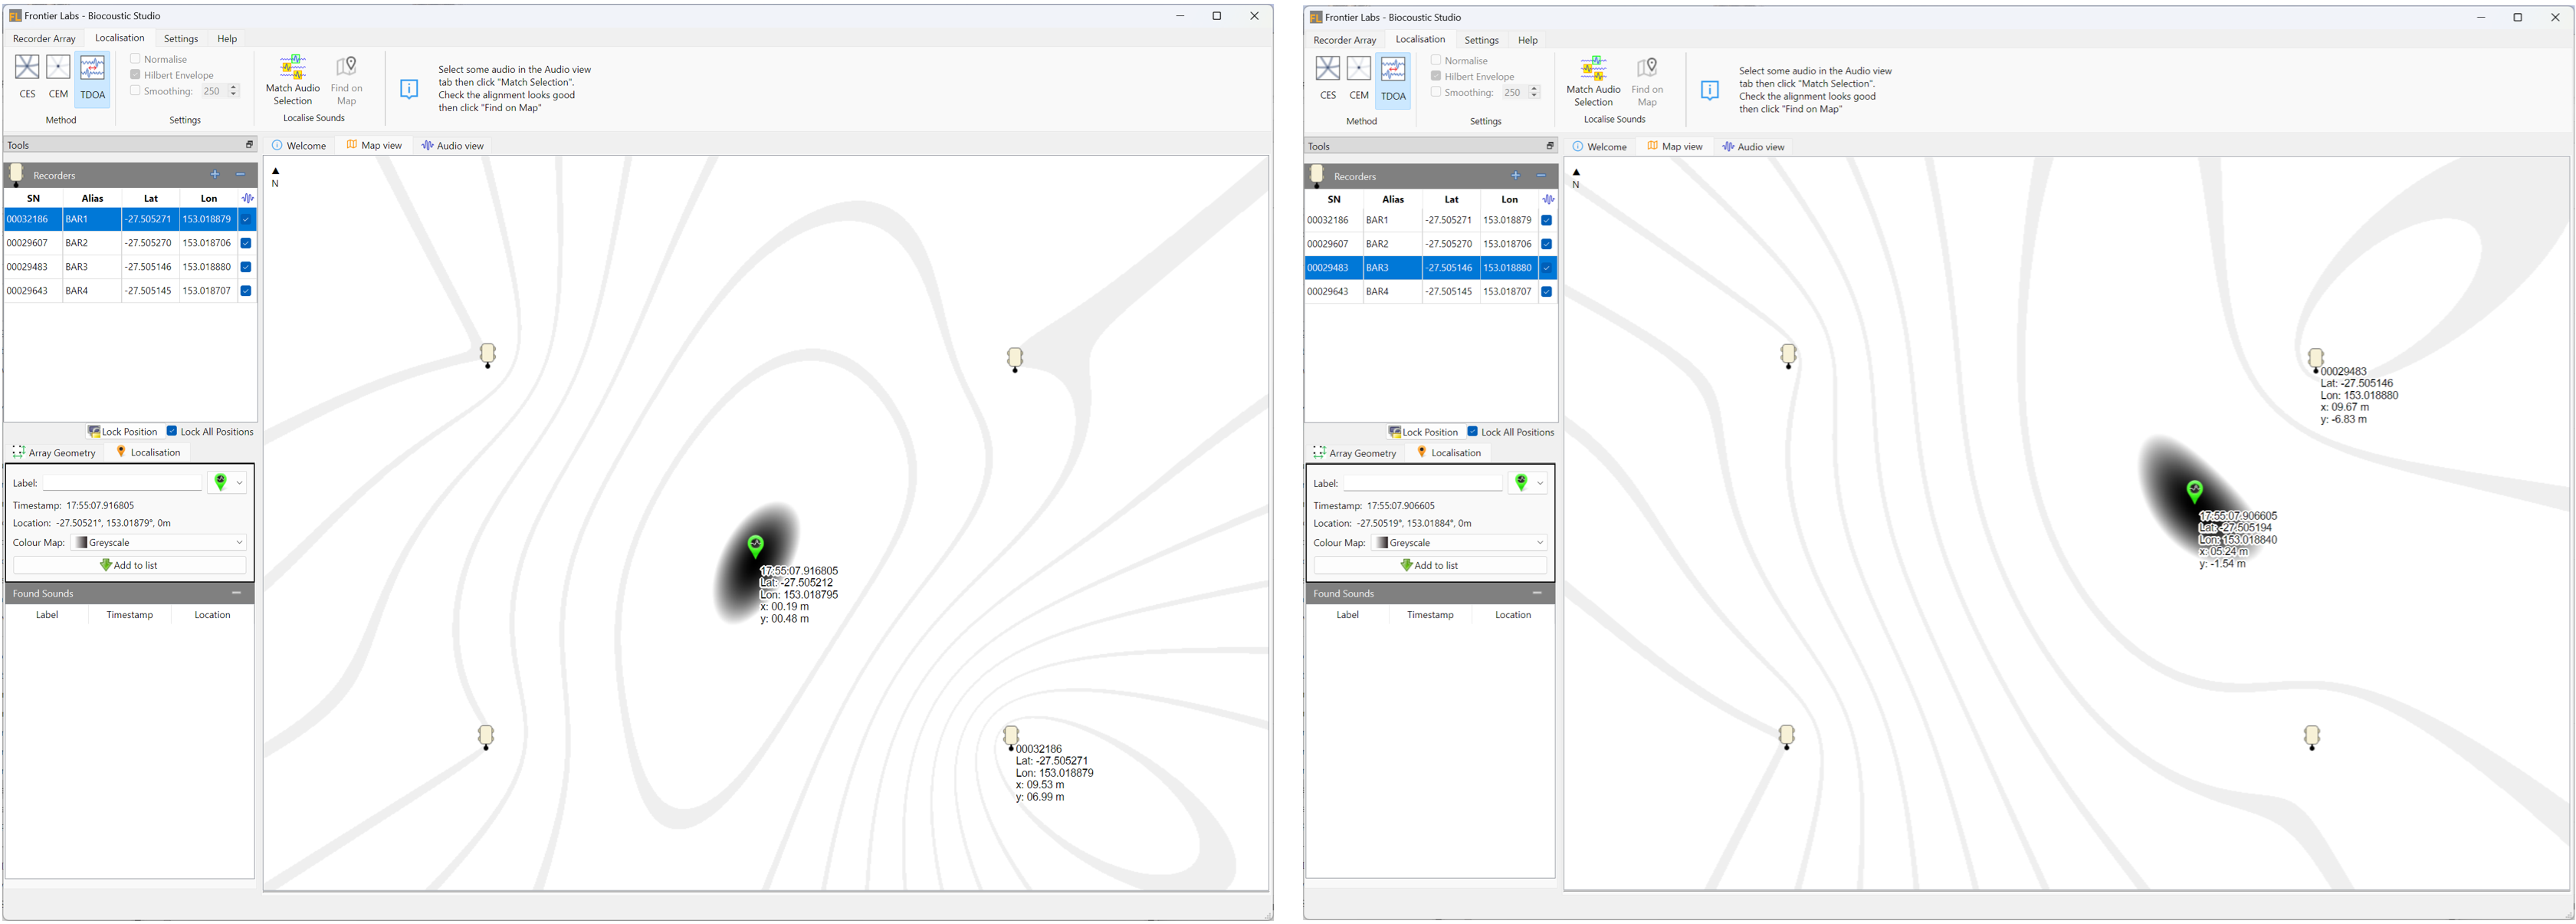This screenshot has width=2576, height=924.
Task: Switch to Array Geometry tab, left window
Action: coord(54,453)
